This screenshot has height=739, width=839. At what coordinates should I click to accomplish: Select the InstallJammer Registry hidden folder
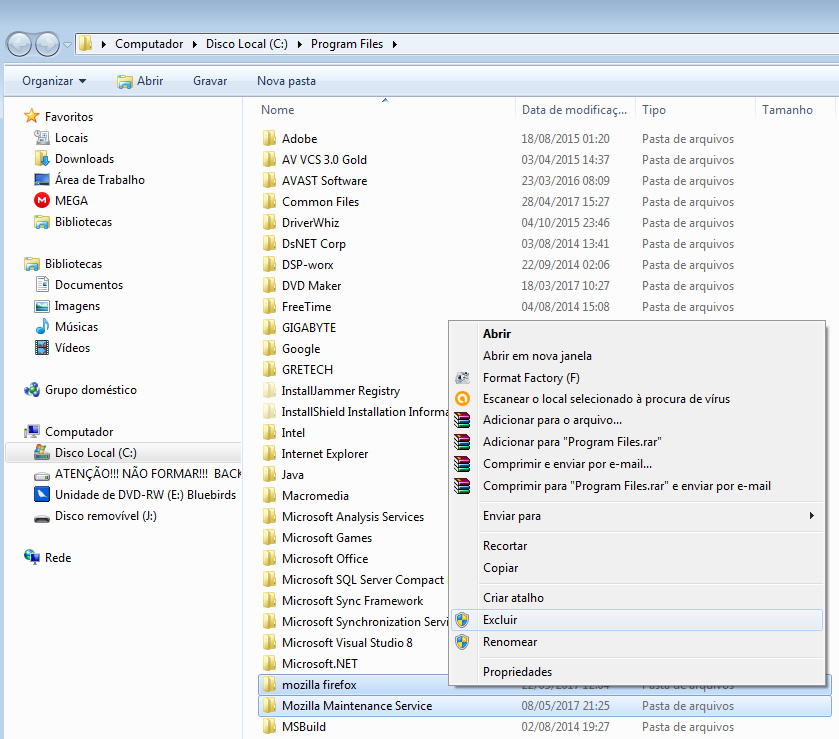pyautogui.click(x=341, y=391)
